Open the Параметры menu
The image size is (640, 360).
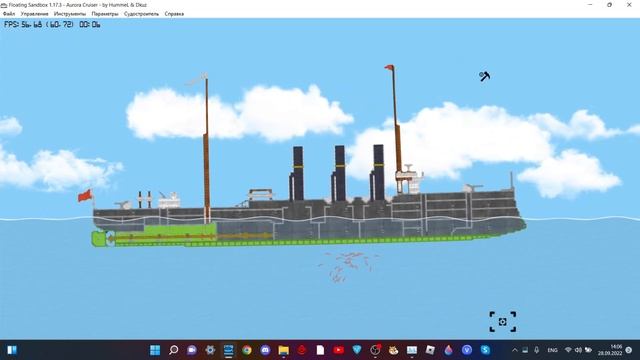[105, 14]
